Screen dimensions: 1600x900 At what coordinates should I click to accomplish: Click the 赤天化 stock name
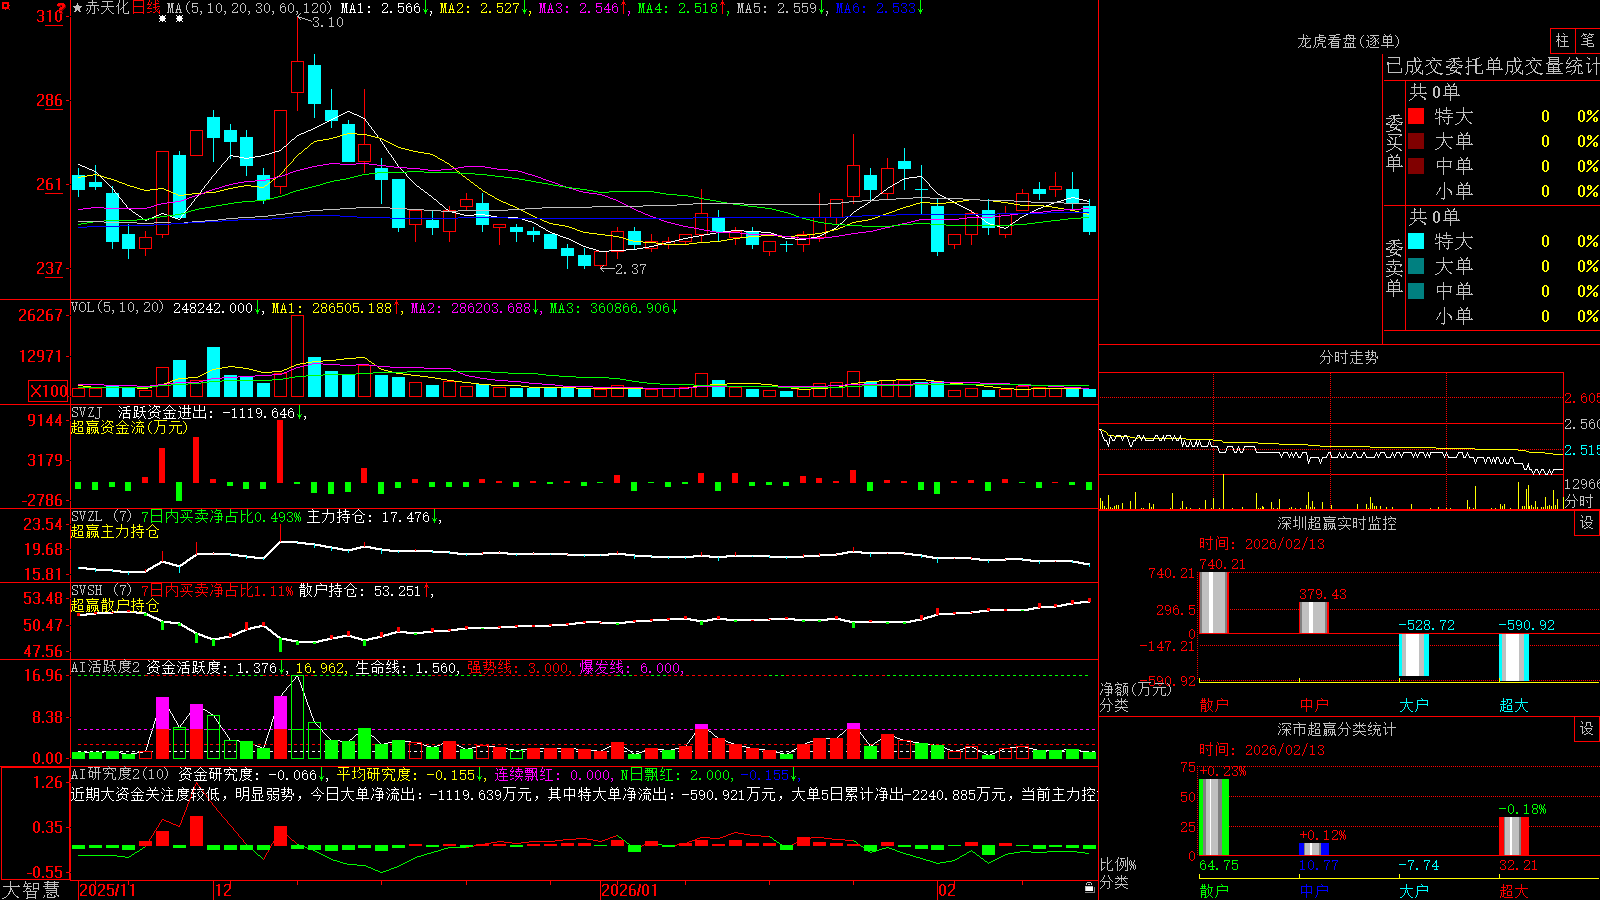pos(107,8)
